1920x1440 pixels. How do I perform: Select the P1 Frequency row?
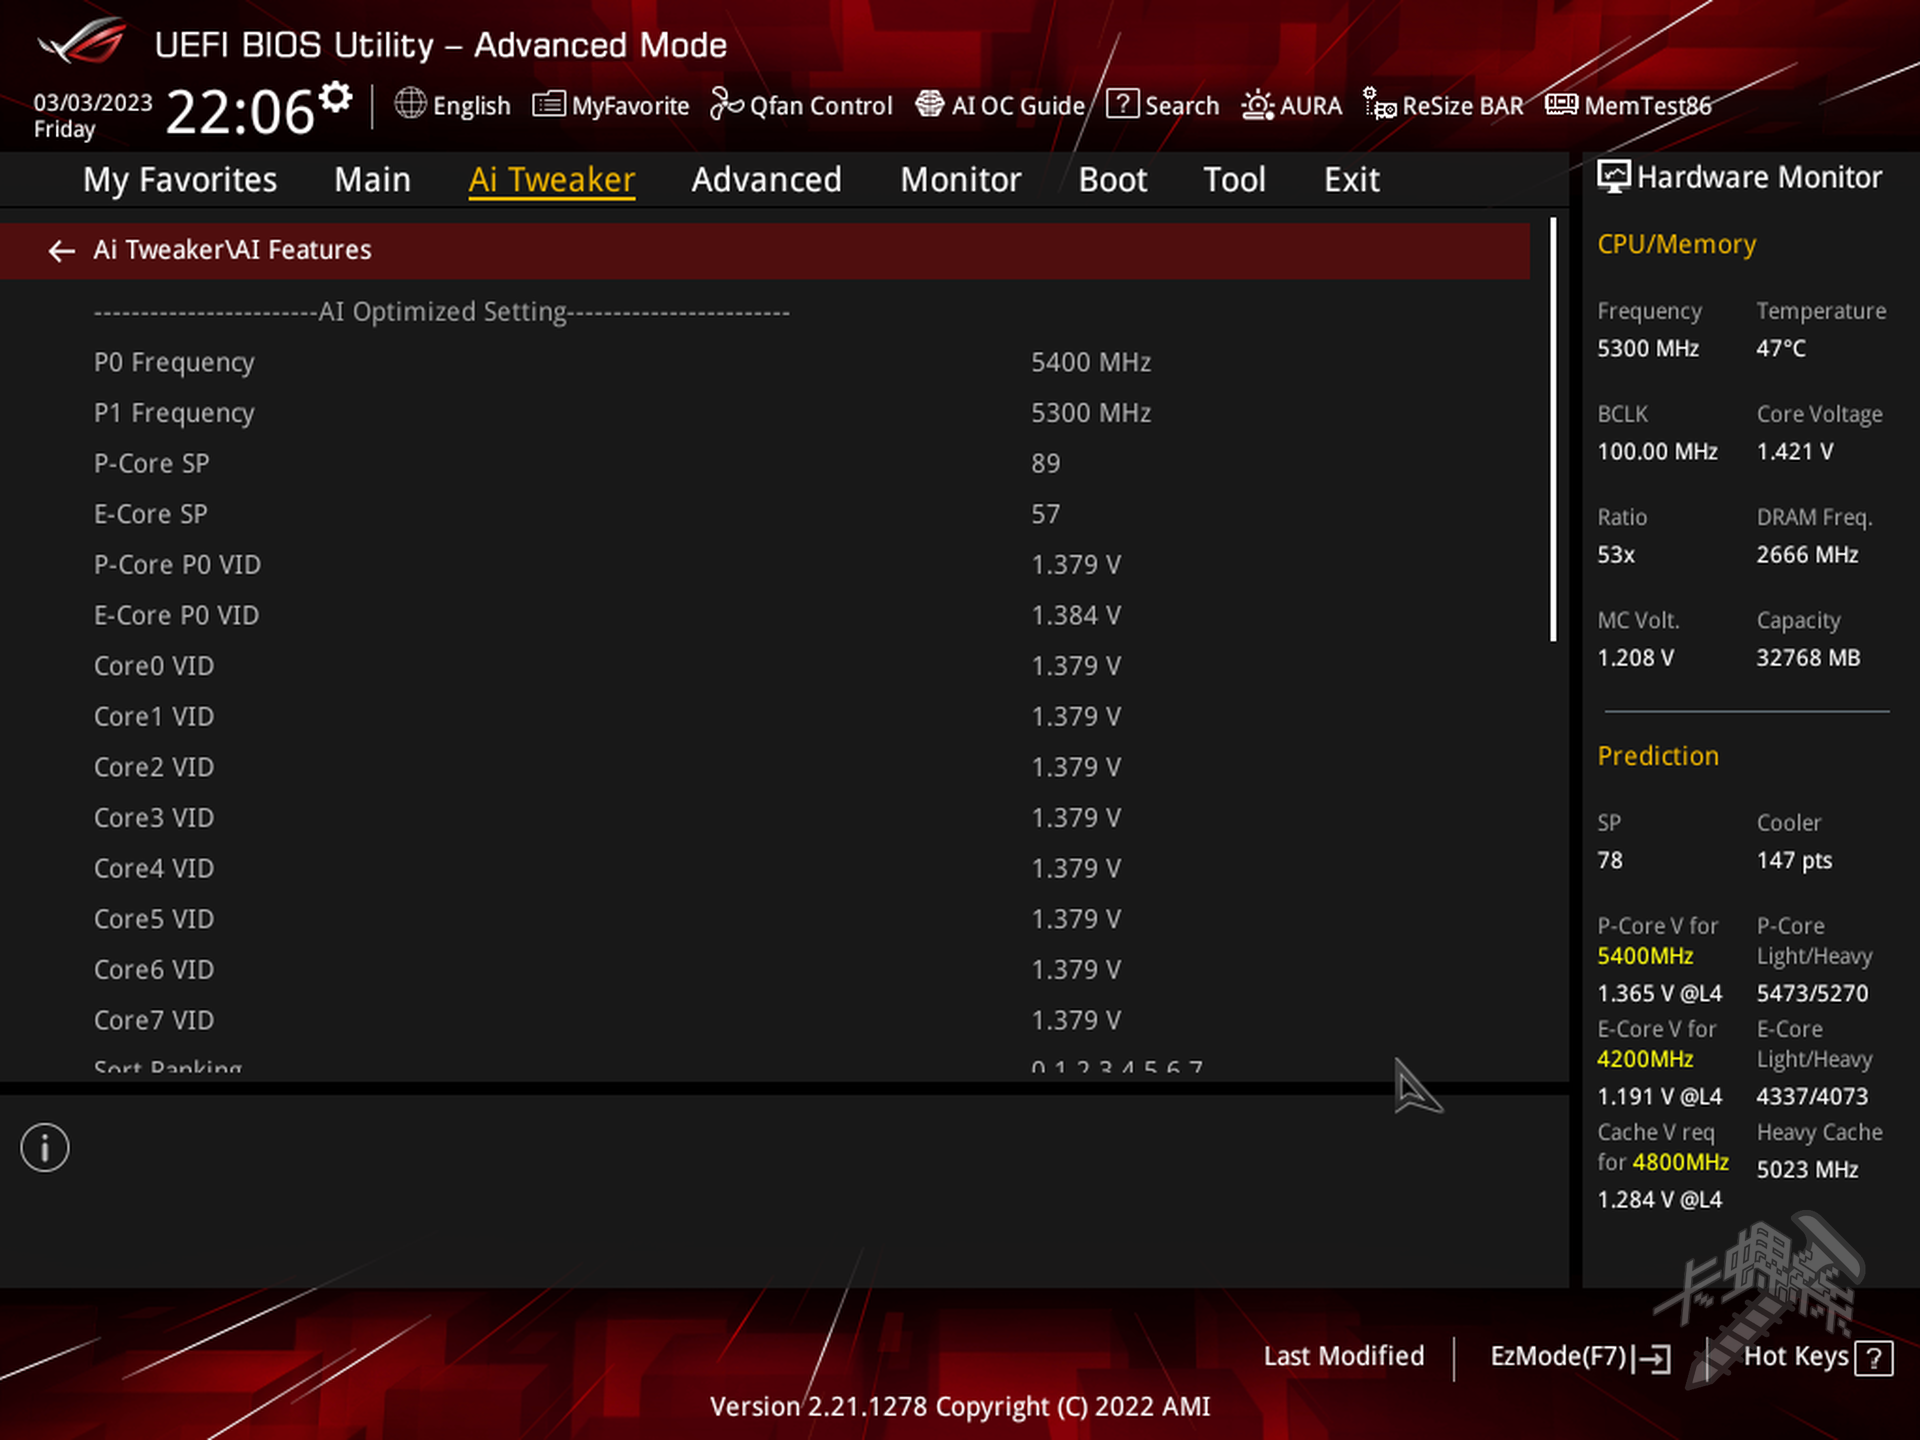tap(765, 413)
